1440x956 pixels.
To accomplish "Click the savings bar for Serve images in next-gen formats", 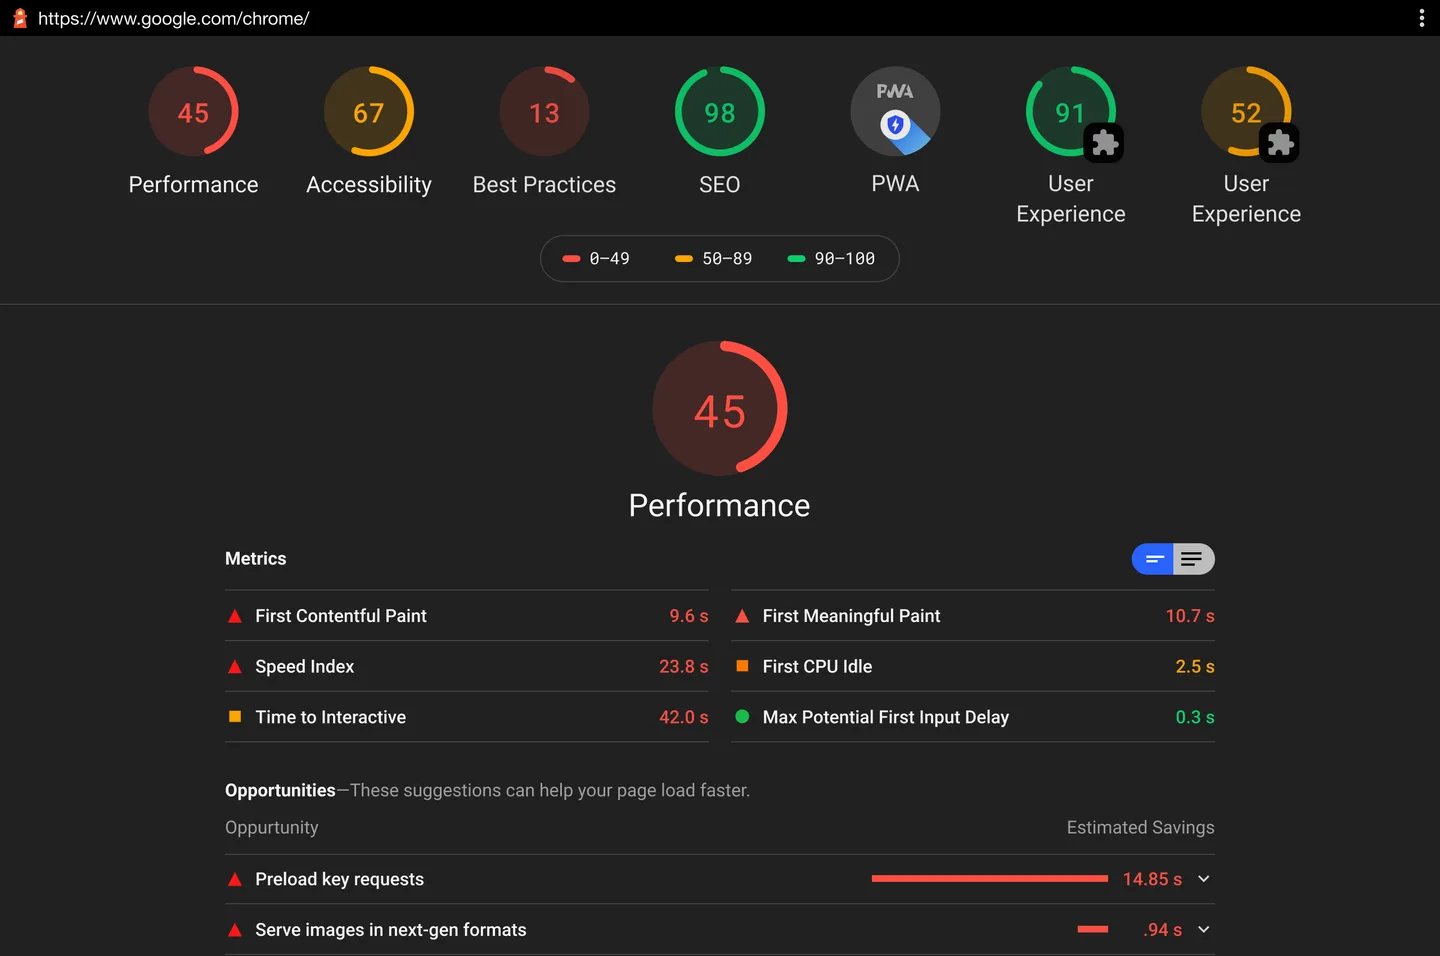I will point(1093,930).
